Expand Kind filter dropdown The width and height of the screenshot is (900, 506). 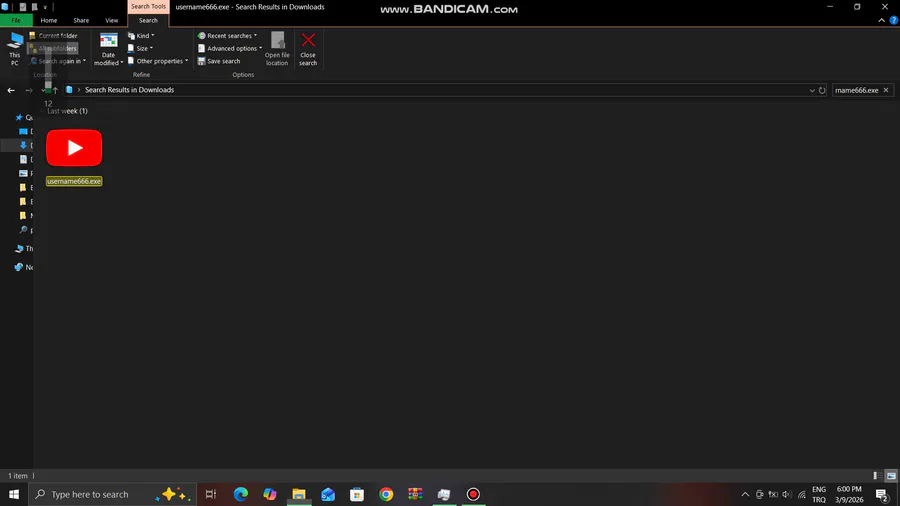(x=141, y=36)
